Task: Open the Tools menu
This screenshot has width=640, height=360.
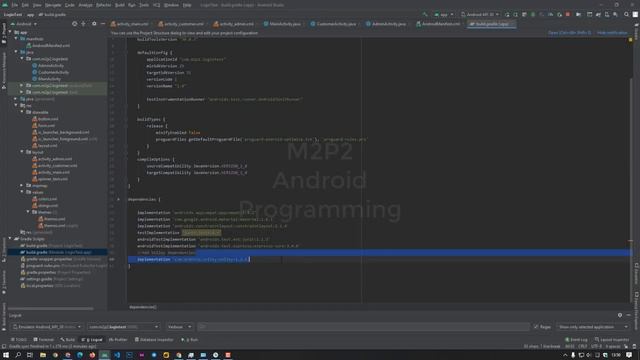Action: point(144,5)
